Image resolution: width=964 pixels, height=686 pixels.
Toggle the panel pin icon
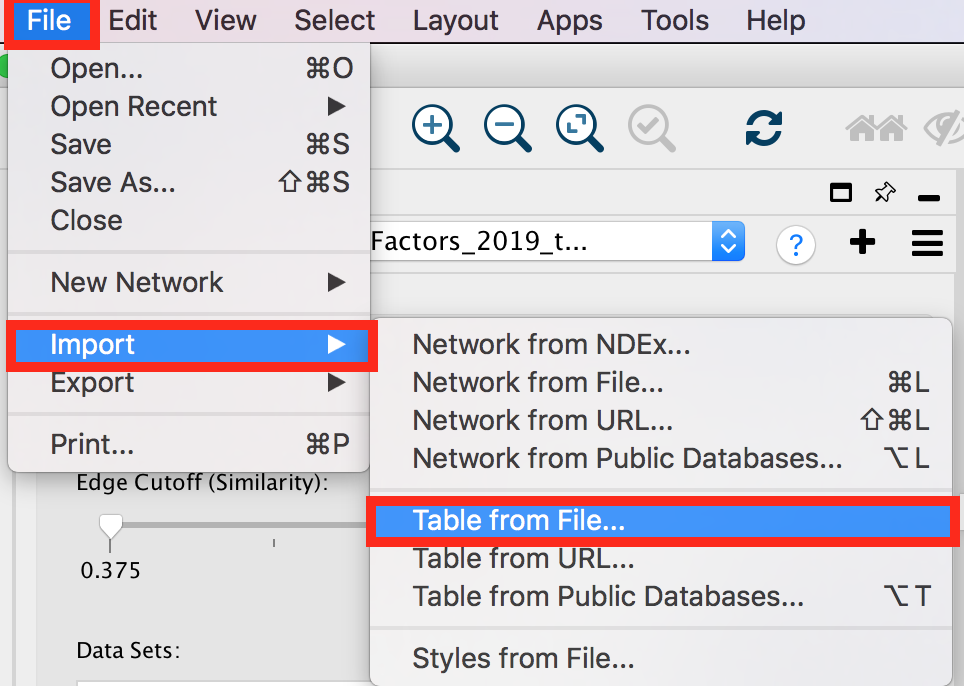(x=885, y=193)
